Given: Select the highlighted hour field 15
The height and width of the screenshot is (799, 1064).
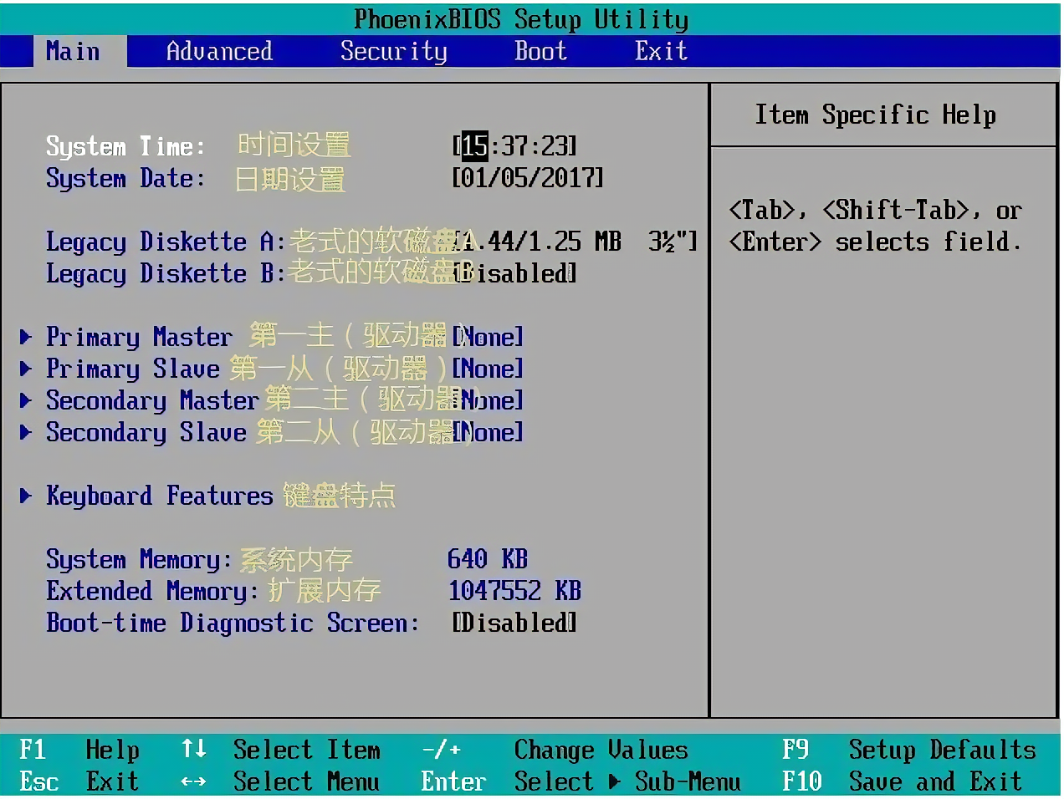Looking at the screenshot, I should coord(475,146).
